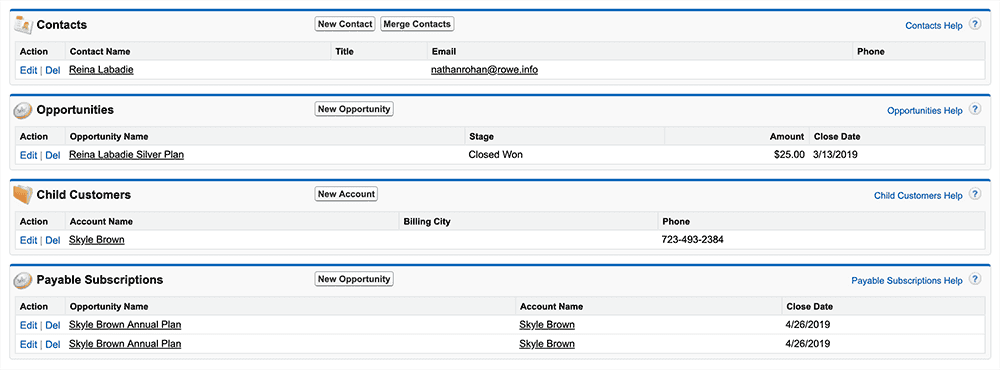The image size is (1000, 370).
Task: Click the Opportunities section coin icon
Action: 23,110
